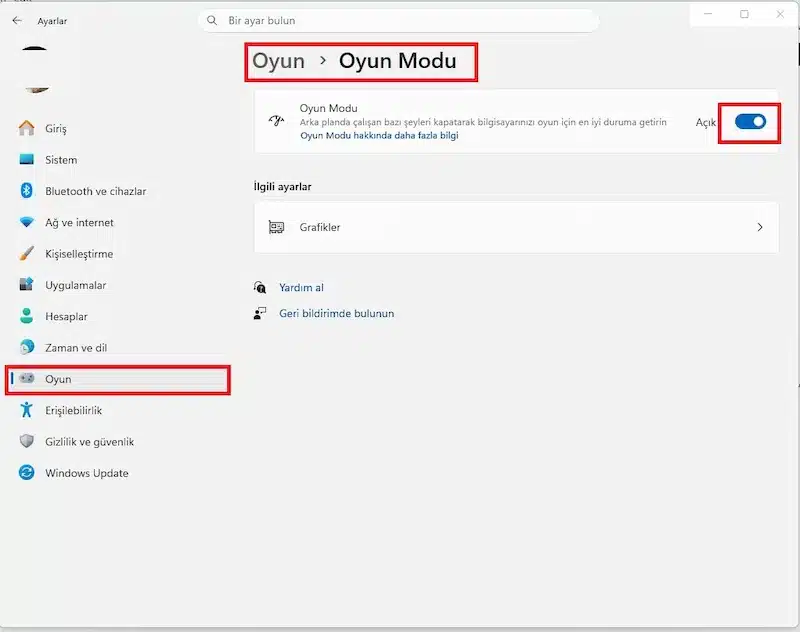Open Windows Update page
The width and height of the screenshot is (800, 632).
click(117, 473)
